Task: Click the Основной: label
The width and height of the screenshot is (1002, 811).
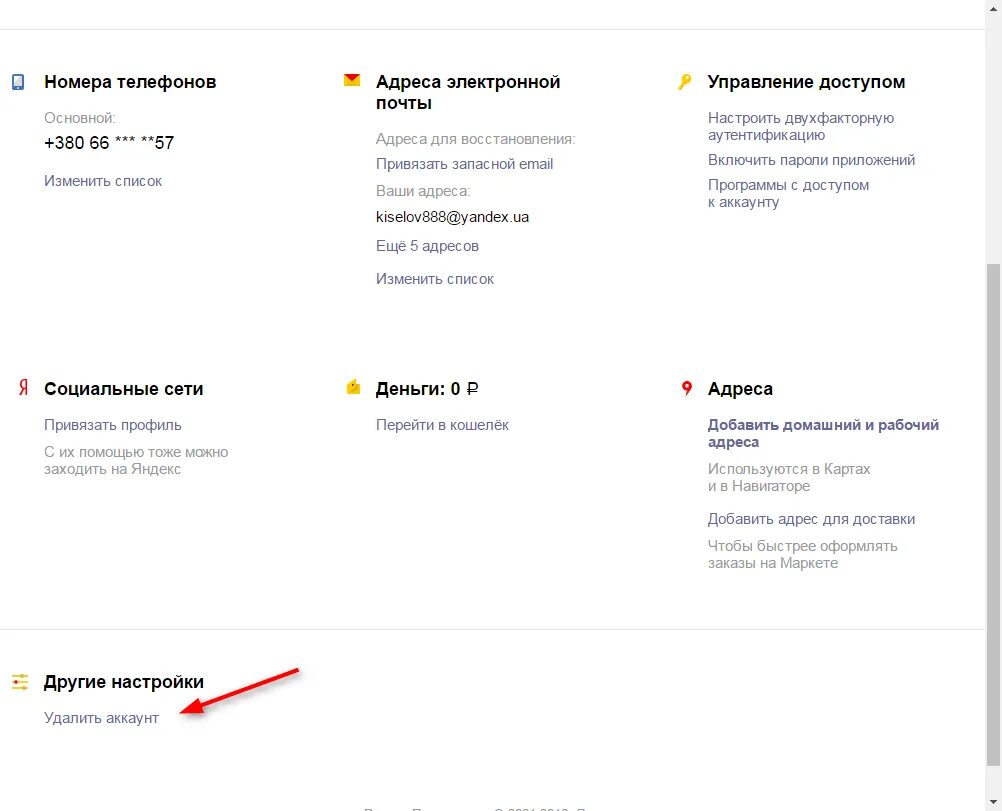Action: 80,118
